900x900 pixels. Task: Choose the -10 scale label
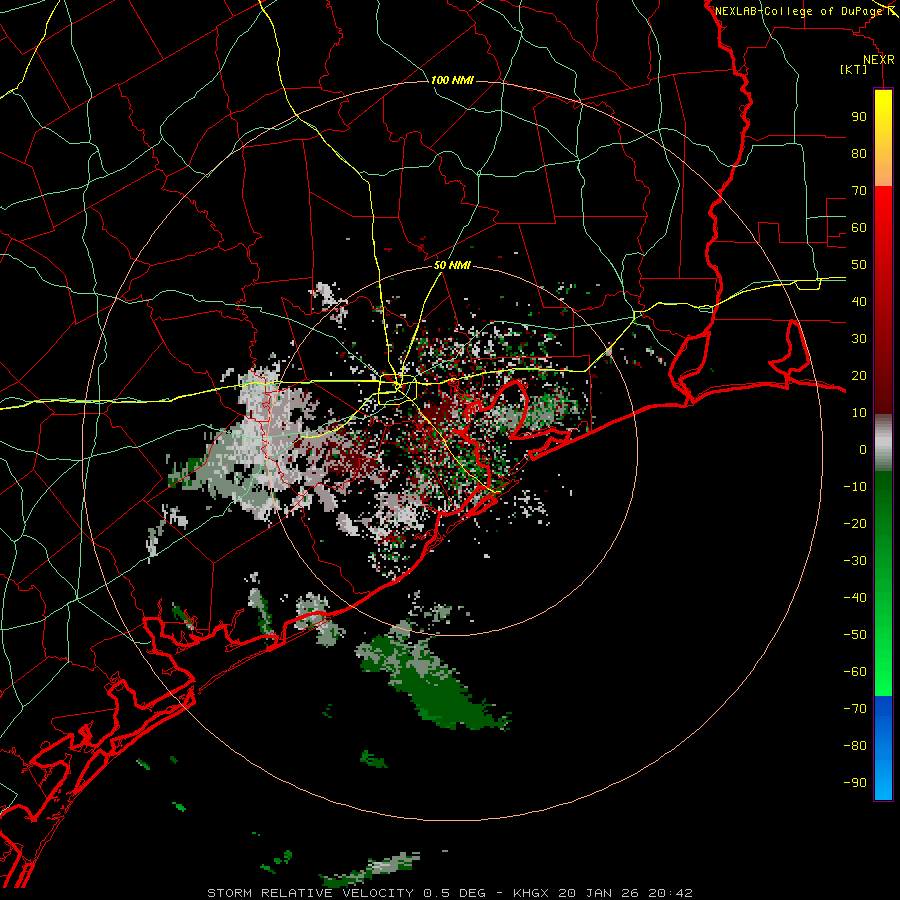(855, 487)
